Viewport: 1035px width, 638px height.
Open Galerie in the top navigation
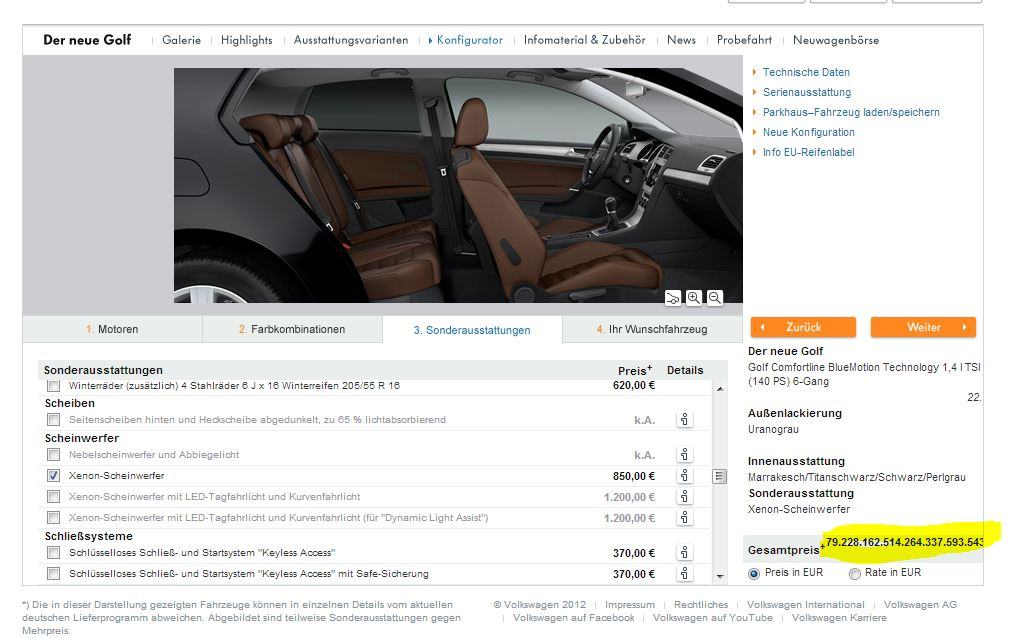[x=182, y=40]
